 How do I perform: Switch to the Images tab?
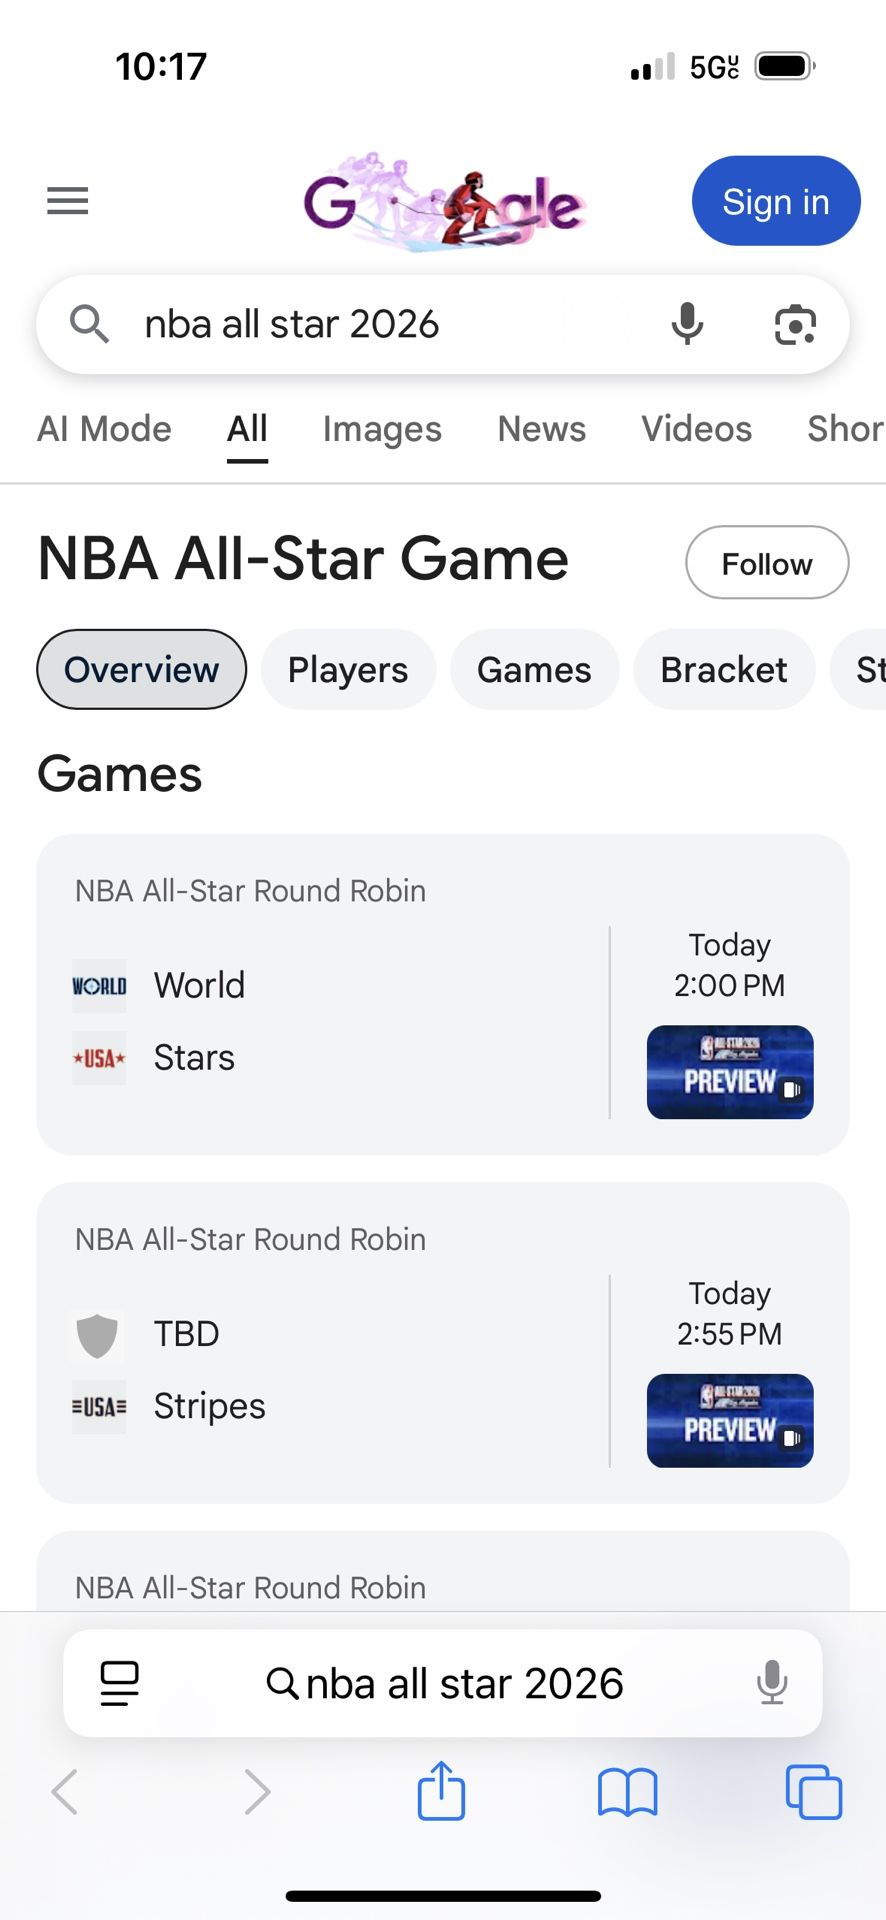tap(382, 429)
